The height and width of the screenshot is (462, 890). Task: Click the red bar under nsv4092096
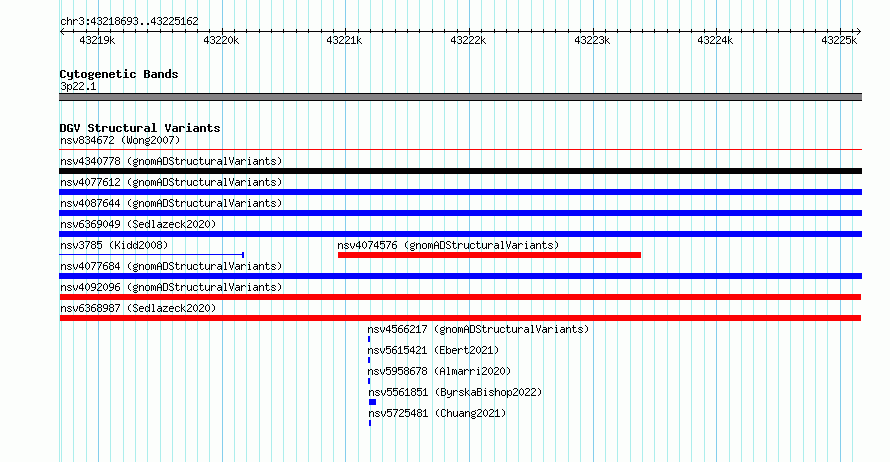[460, 297]
